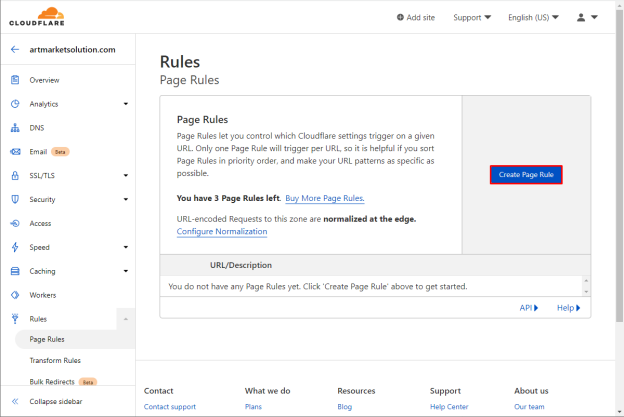Image resolution: width=624 pixels, height=417 pixels.
Task: Open the Access section
Action: point(40,223)
